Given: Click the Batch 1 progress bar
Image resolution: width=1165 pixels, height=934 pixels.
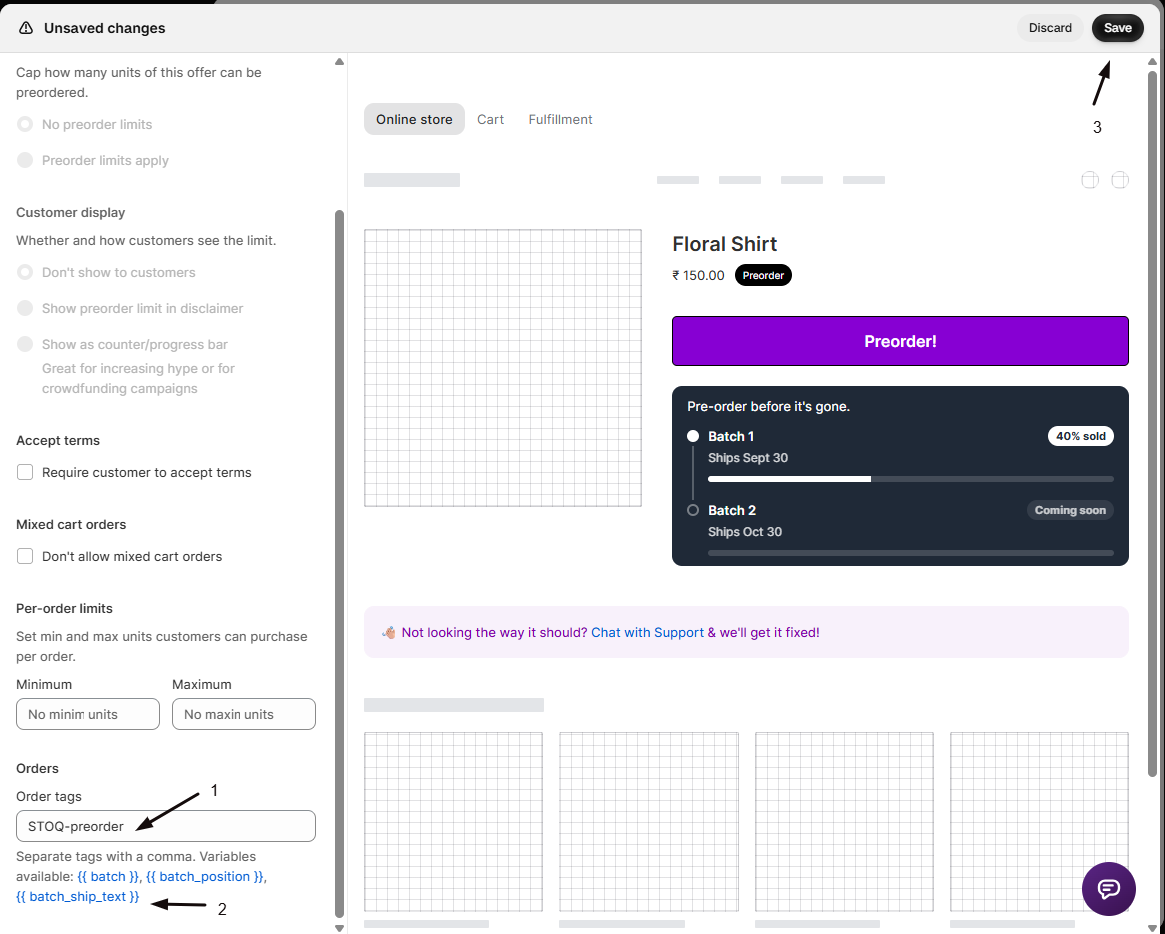Looking at the screenshot, I should pyautogui.click(x=910, y=479).
